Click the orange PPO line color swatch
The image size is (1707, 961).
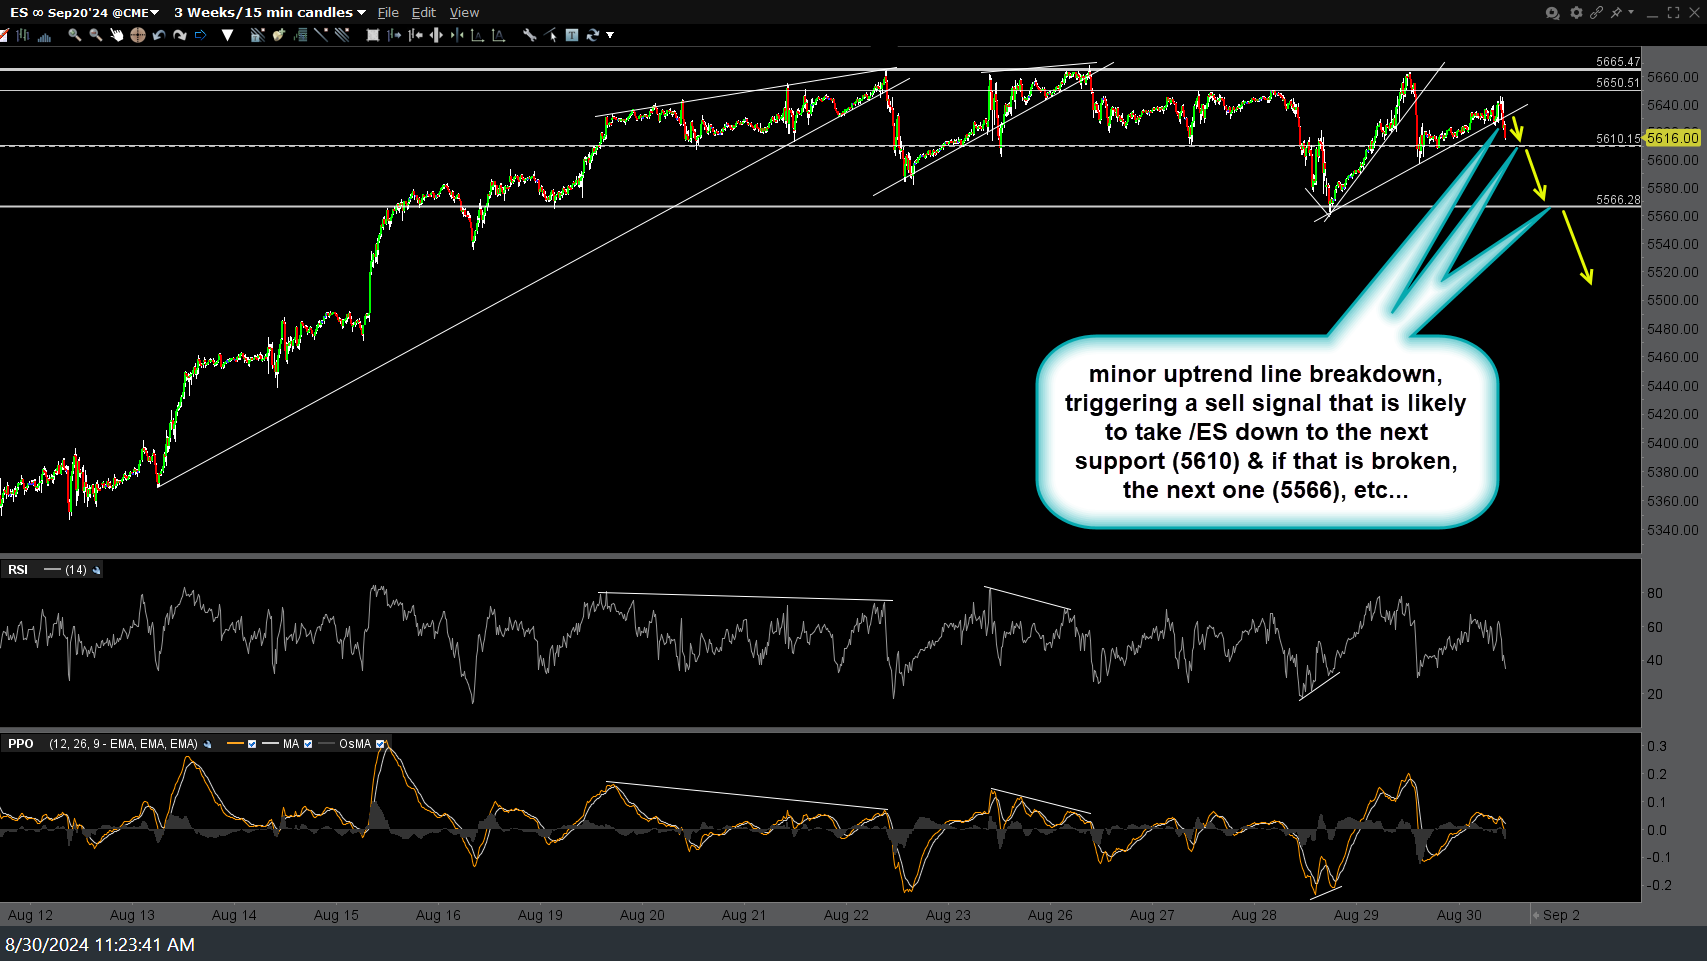pos(234,744)
